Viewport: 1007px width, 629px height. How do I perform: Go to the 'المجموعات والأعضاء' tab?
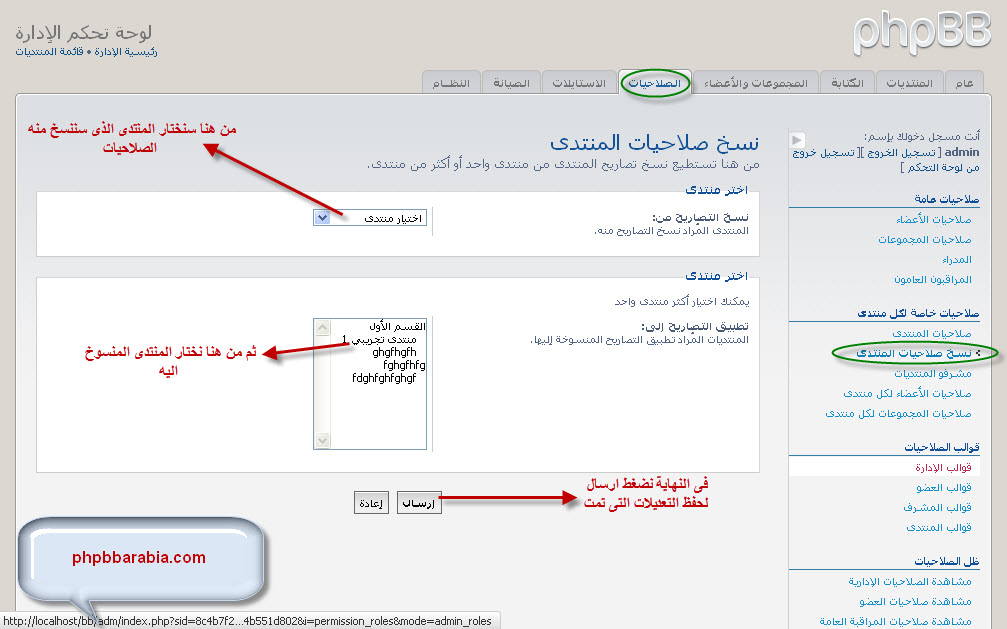point(755,83)
